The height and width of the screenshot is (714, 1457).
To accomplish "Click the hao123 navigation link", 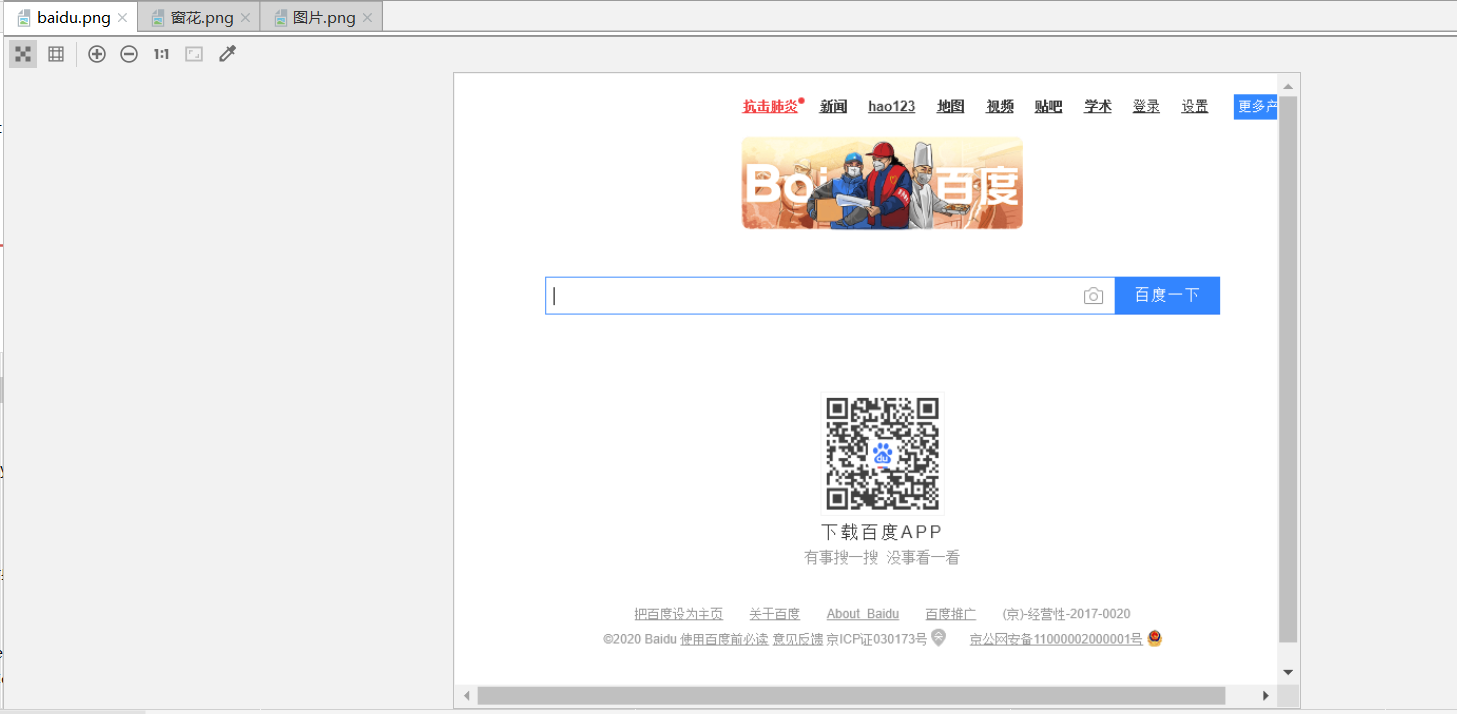I will coord(890,106).
